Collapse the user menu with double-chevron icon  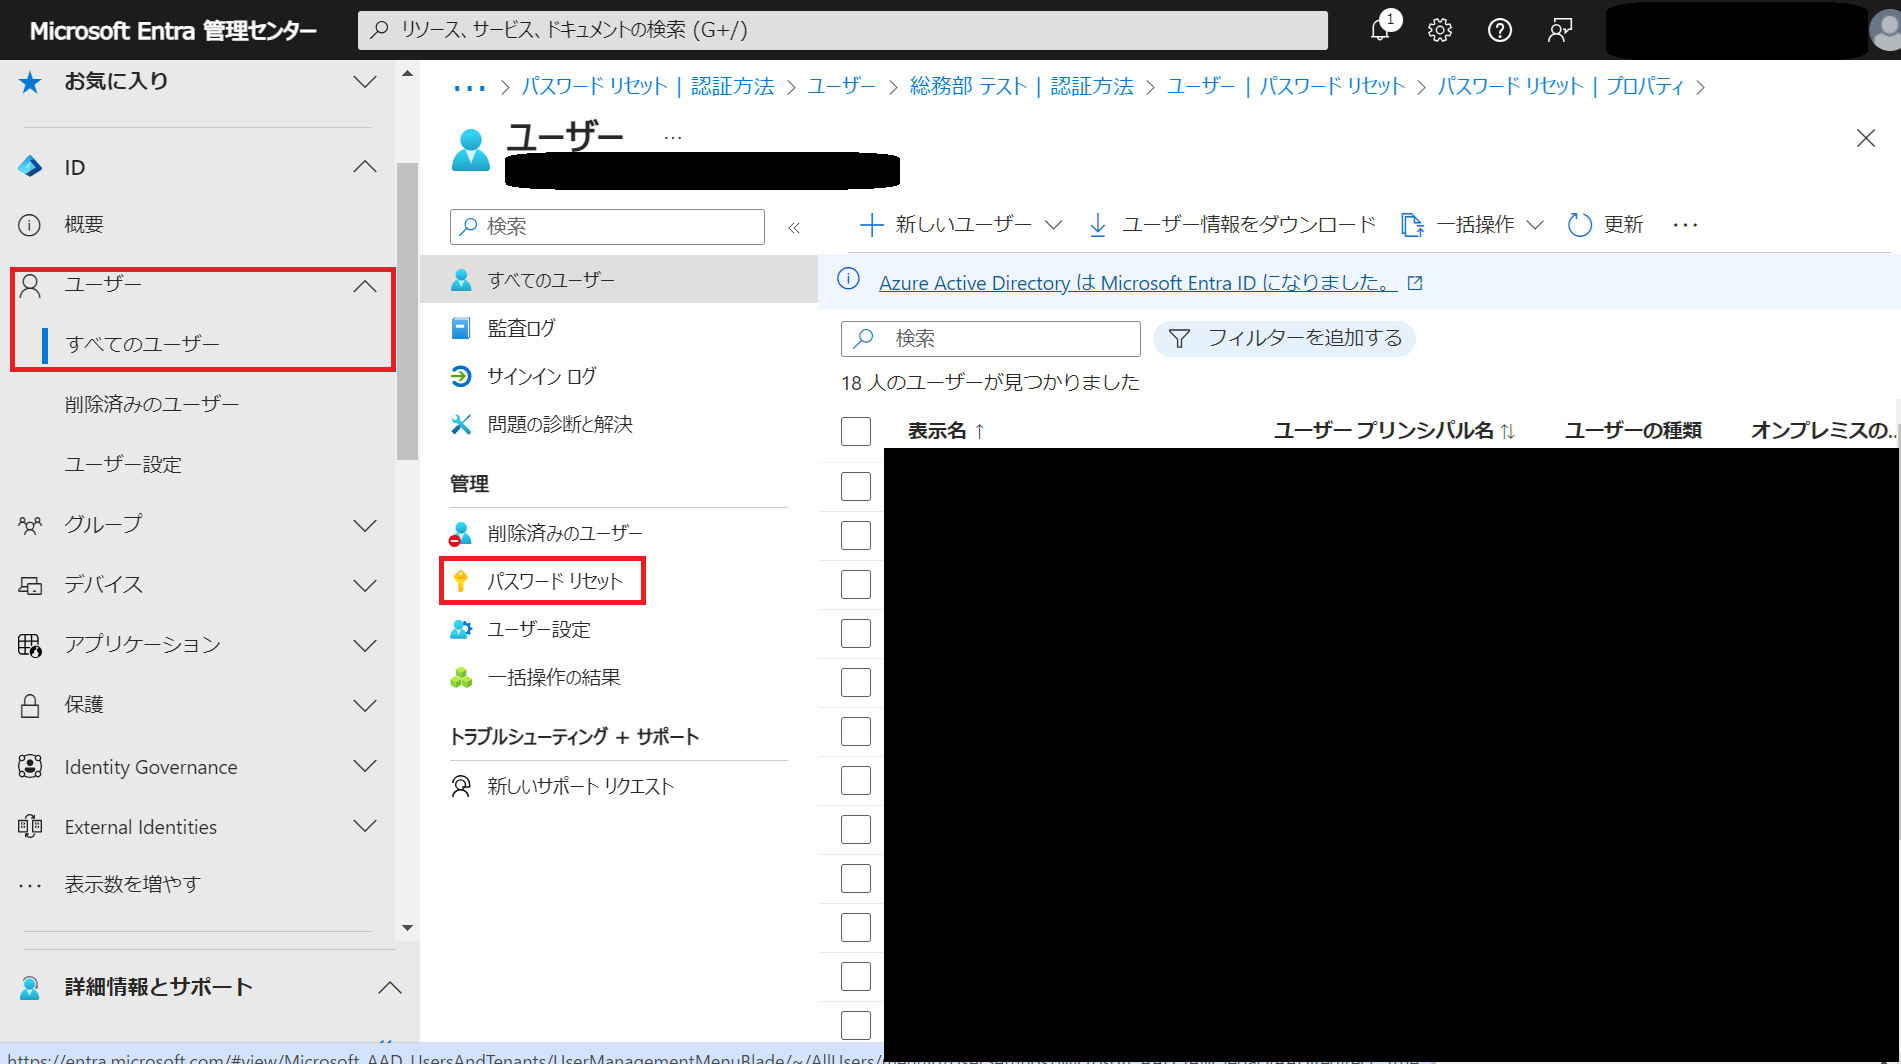click(x=794, y=228)
